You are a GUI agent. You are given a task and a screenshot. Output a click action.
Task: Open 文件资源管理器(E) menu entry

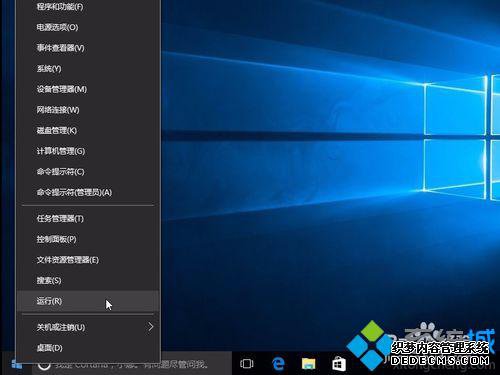[88, 260]
